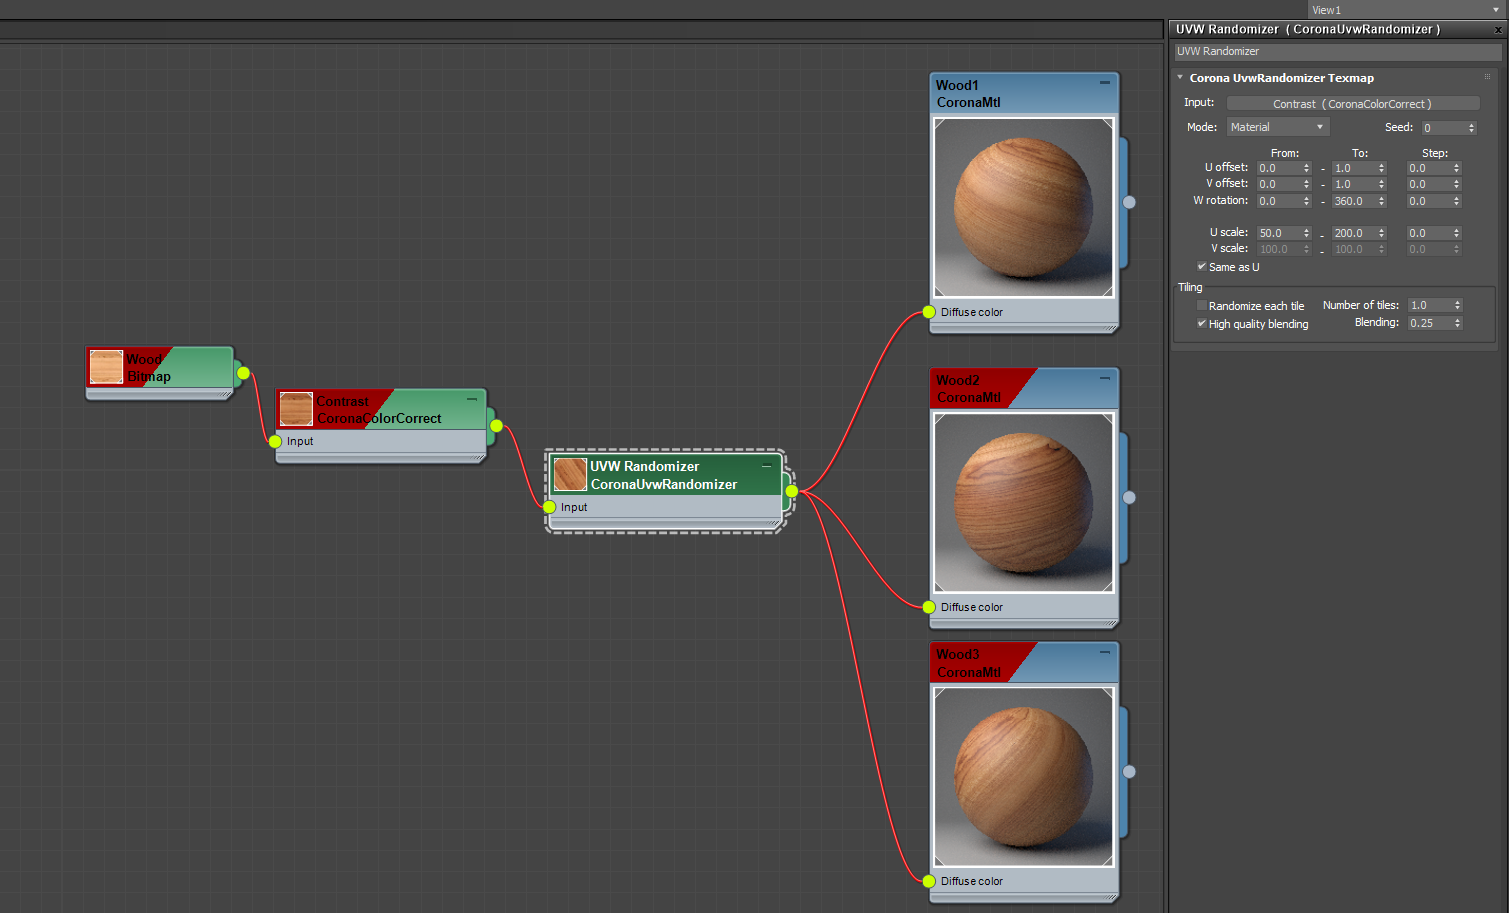Close the UVW Randomizer parameter panel
The image size is (1509, 913).
click(1498, 30)
